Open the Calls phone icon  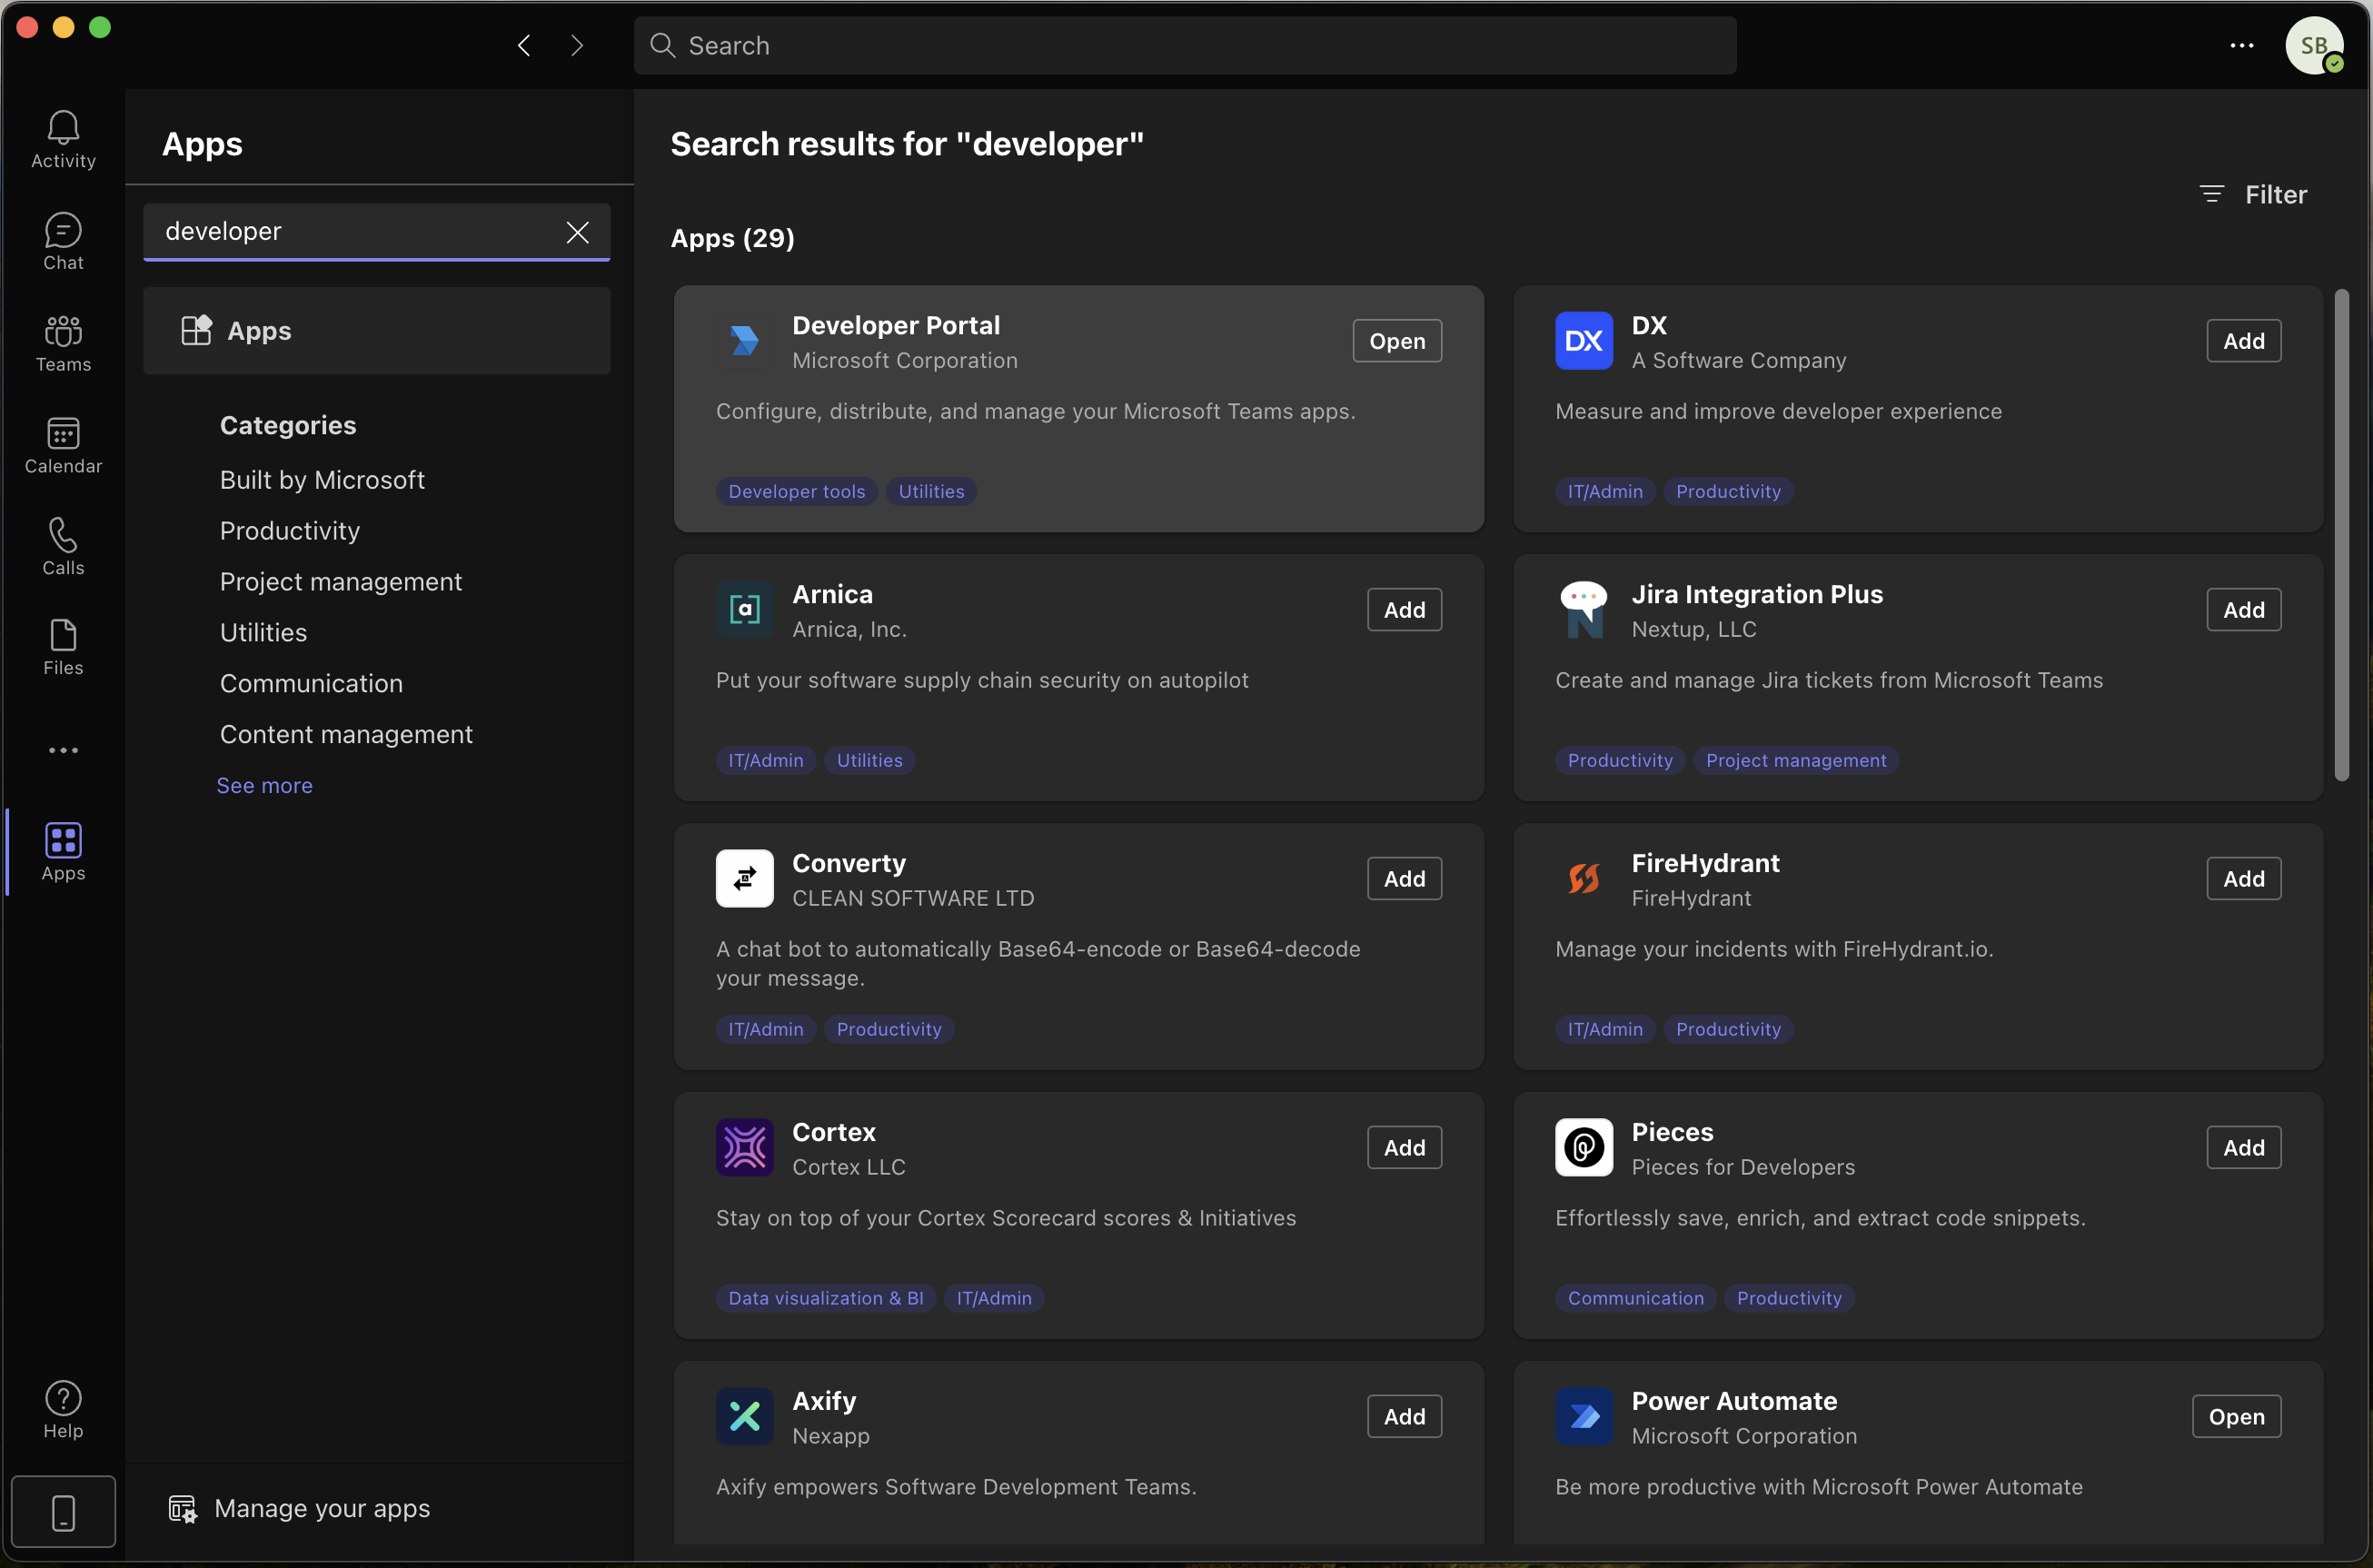point(63,546)
